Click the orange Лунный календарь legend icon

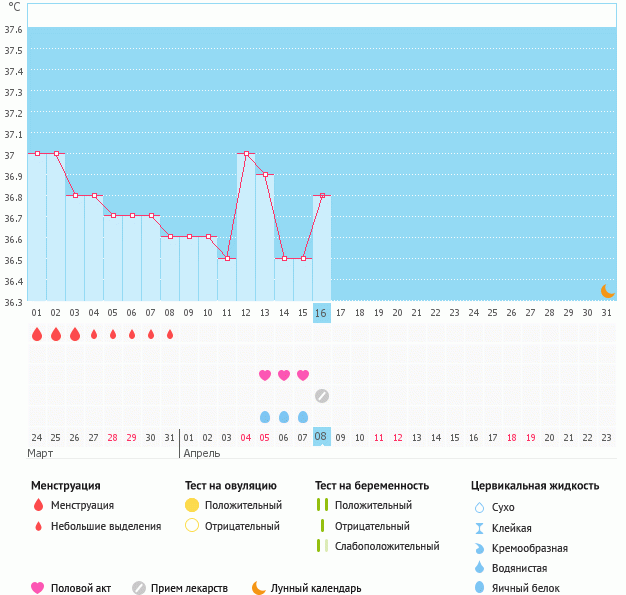pos(259,588)
